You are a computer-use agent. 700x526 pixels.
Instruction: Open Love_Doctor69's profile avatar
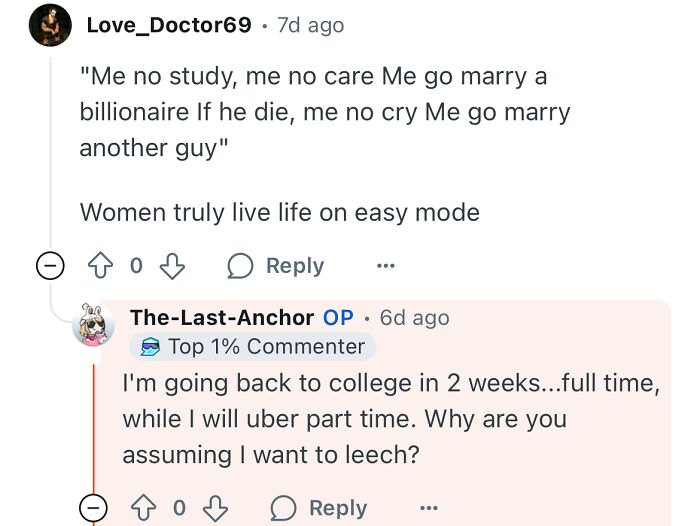click(x=50, y=25)
